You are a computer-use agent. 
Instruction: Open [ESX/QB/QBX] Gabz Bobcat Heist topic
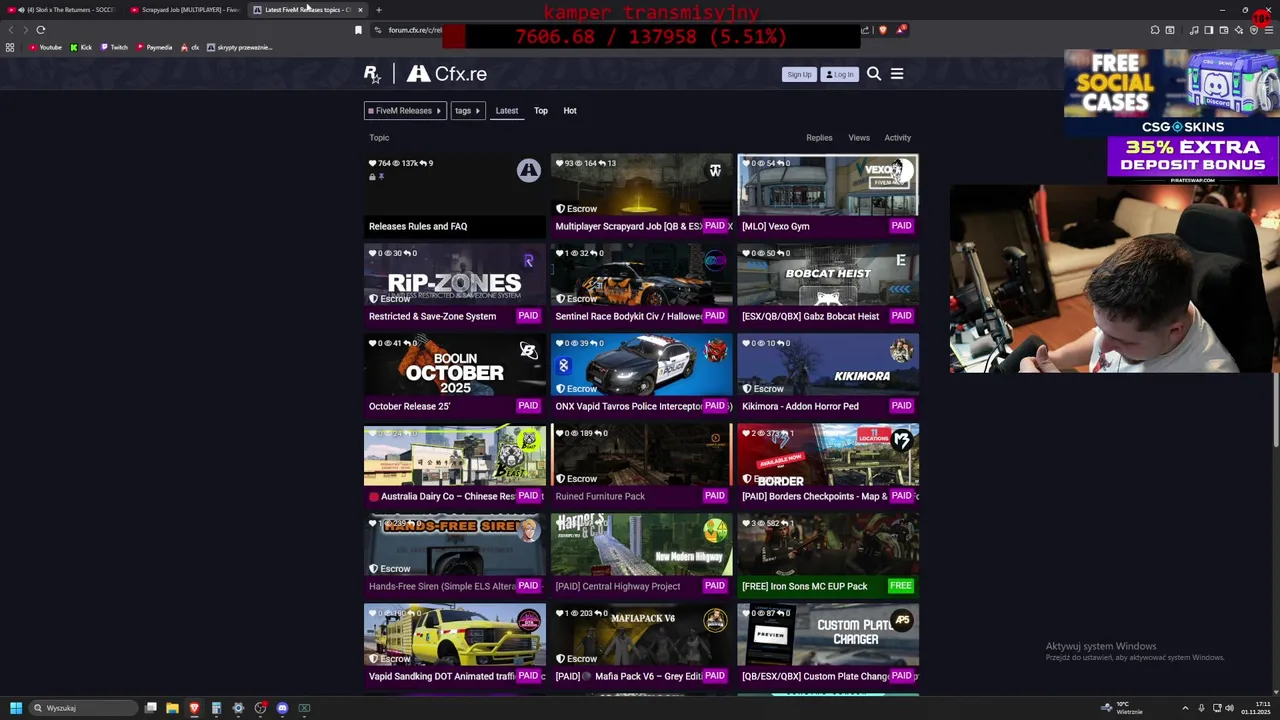[810, 316]
